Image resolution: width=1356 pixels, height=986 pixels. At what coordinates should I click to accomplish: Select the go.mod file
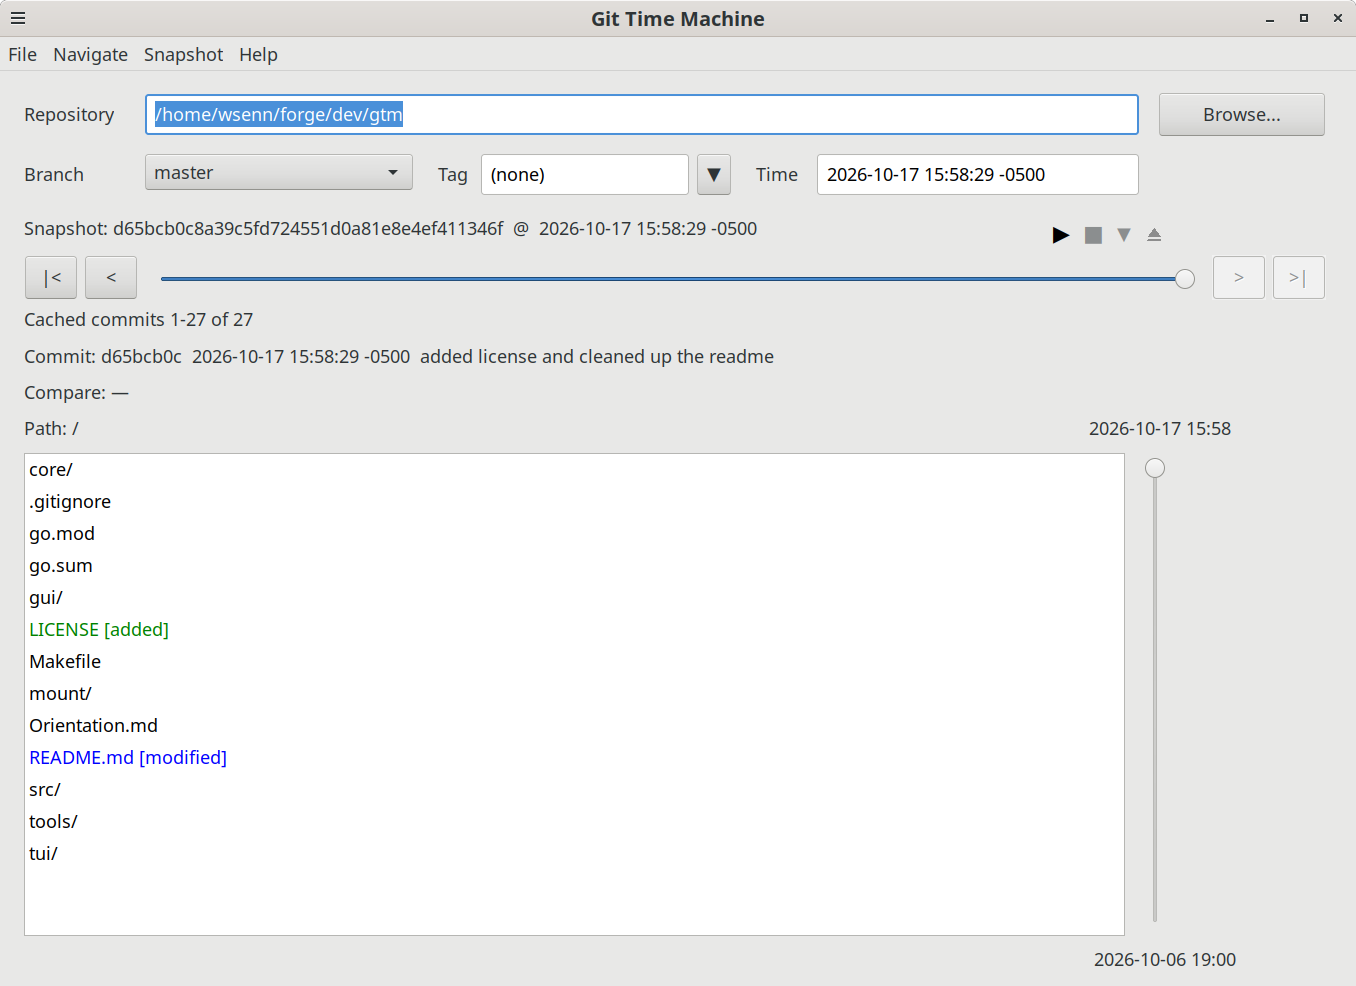click(574, 534)
